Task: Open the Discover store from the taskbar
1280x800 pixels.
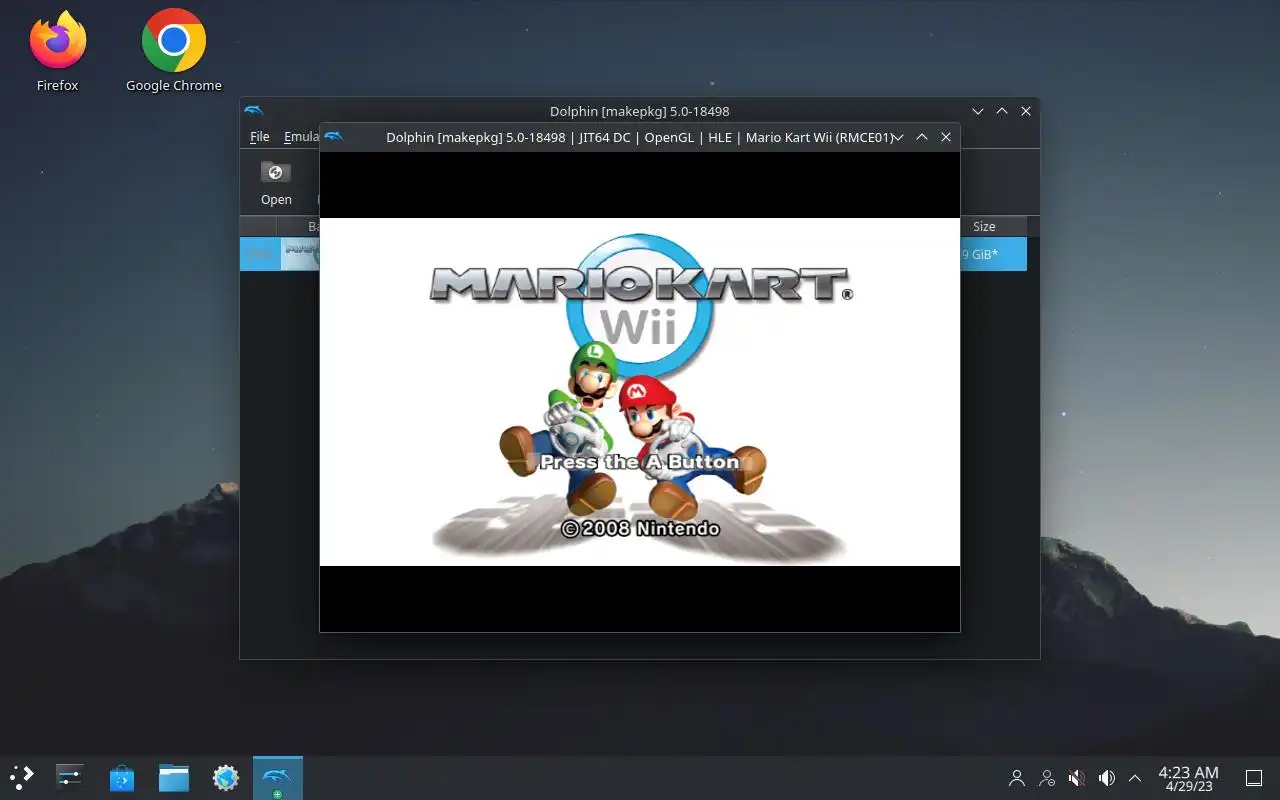Action: (x=122, y=777)
